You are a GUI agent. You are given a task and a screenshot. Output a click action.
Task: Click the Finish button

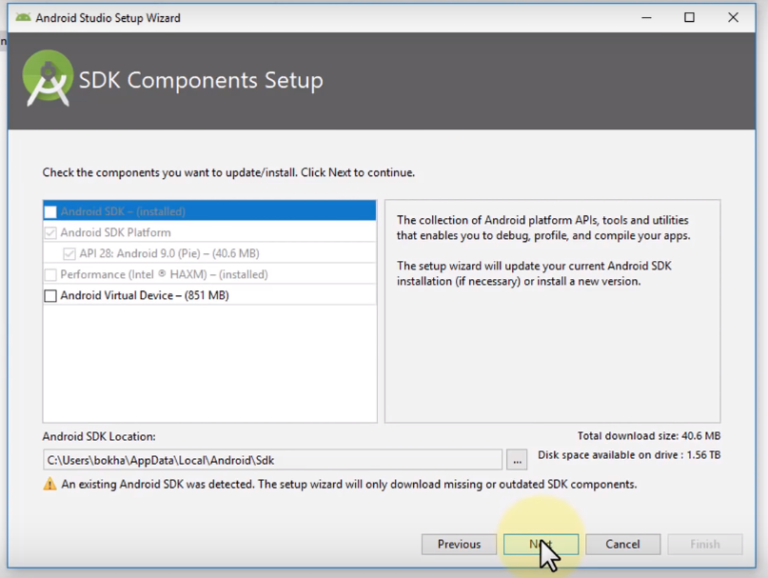(705, 544)
